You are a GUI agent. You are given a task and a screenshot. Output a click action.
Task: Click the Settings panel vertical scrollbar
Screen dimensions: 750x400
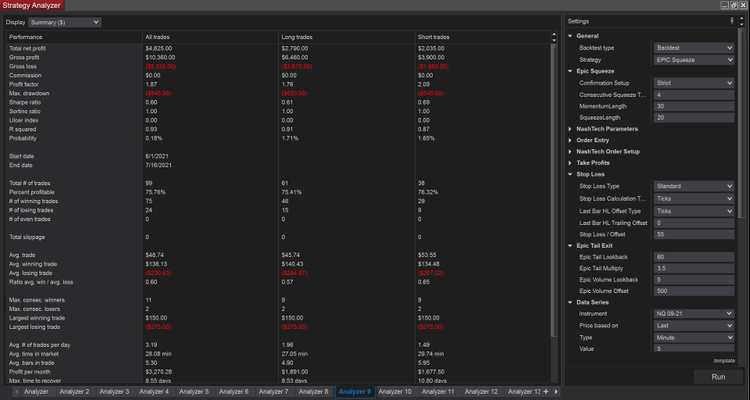[x=743, y=120]
